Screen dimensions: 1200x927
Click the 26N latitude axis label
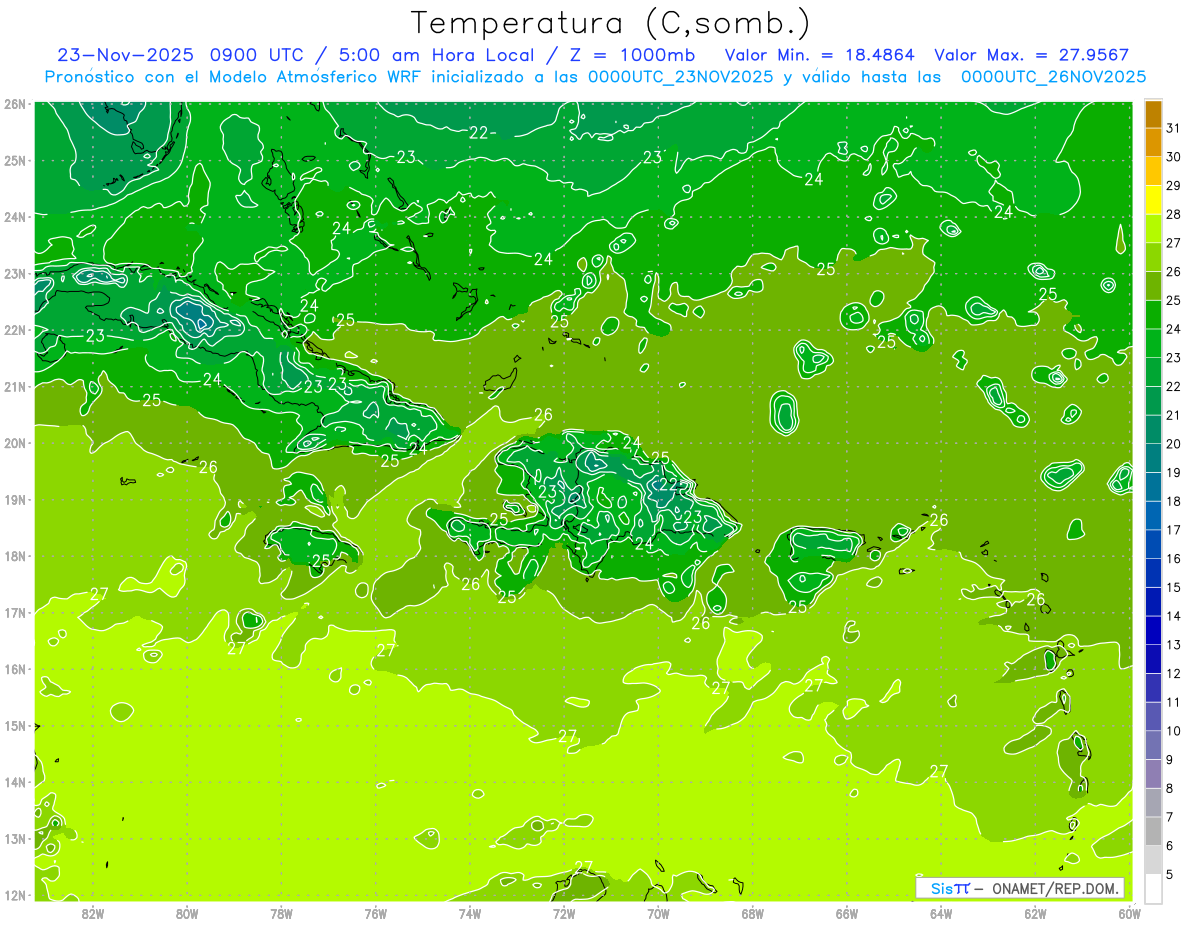coord(15,104)
